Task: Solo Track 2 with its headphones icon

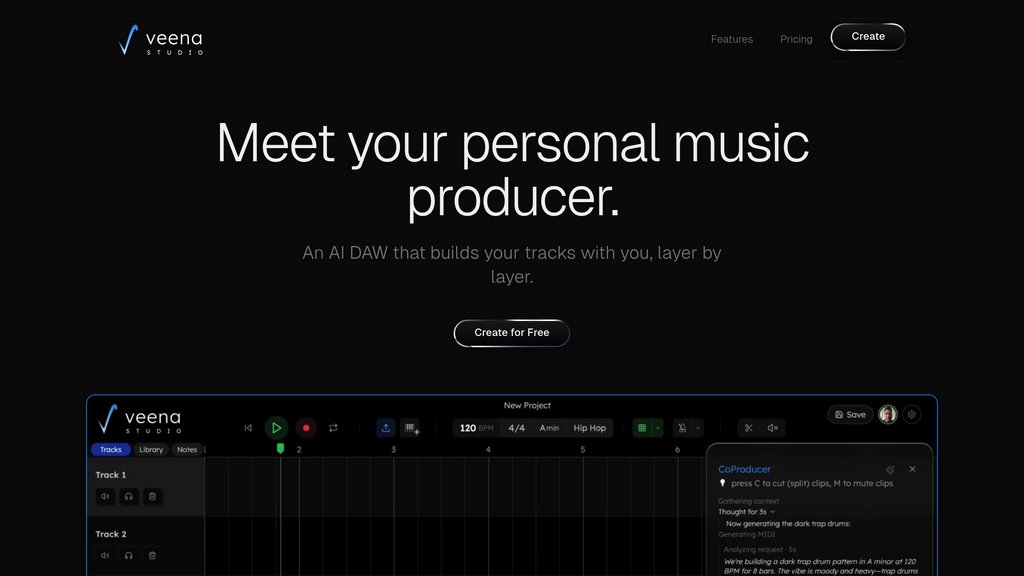Action: (129, 556)
